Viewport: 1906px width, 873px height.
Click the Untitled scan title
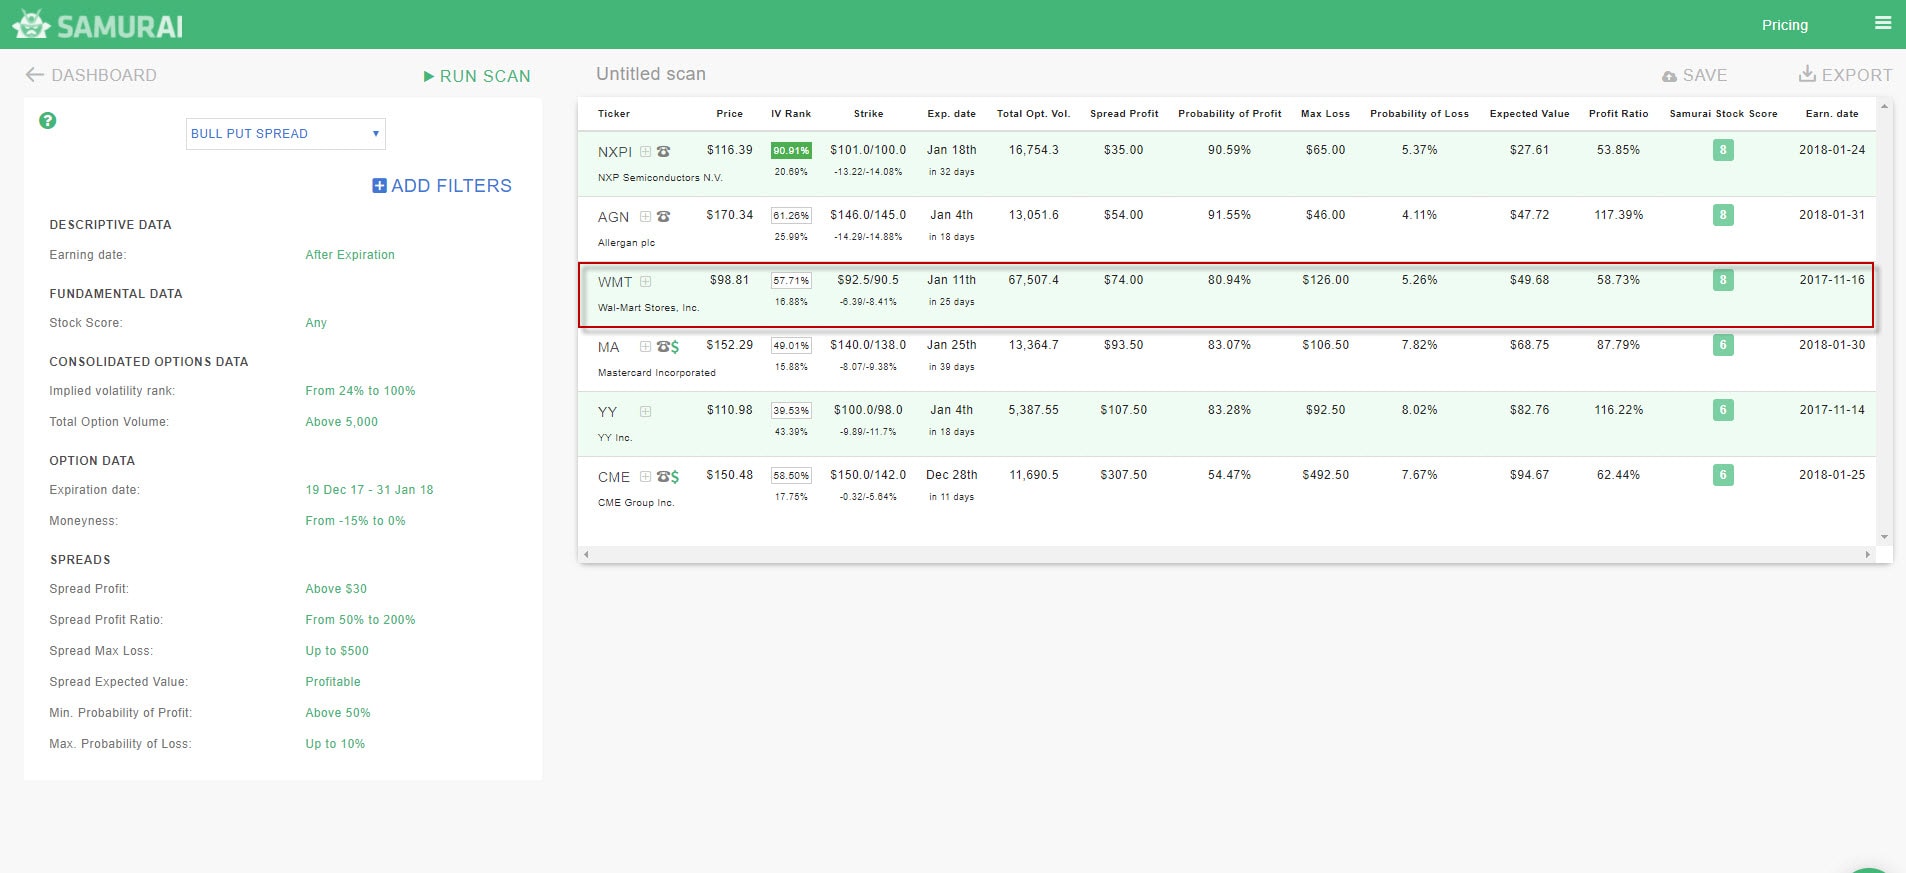pyautogui.click(x=651, y=74)
